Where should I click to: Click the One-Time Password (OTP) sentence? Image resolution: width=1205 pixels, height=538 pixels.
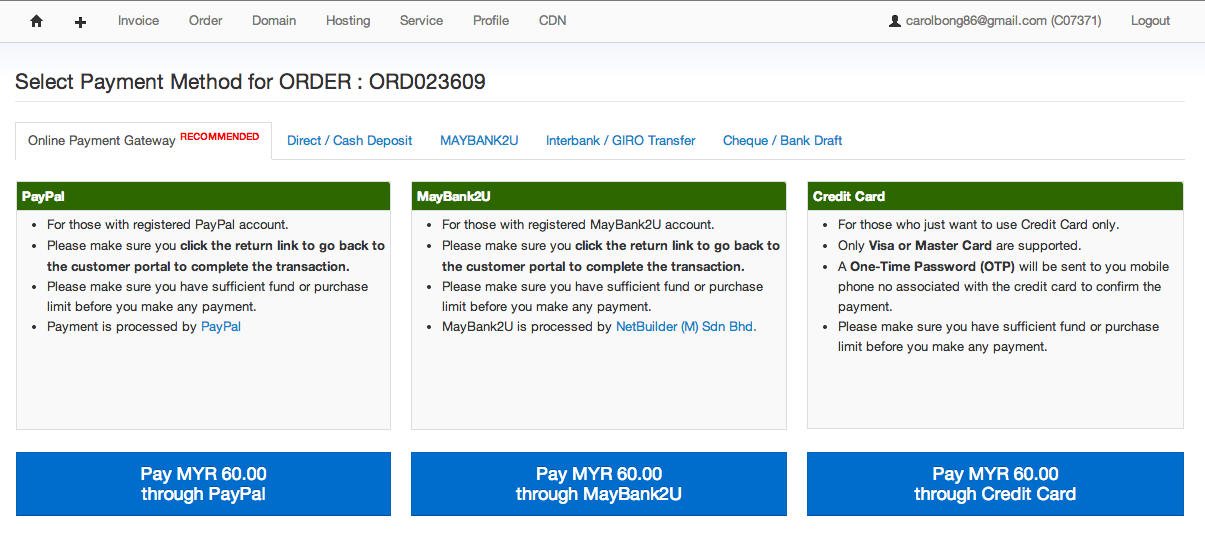[x=1003, y=287]
